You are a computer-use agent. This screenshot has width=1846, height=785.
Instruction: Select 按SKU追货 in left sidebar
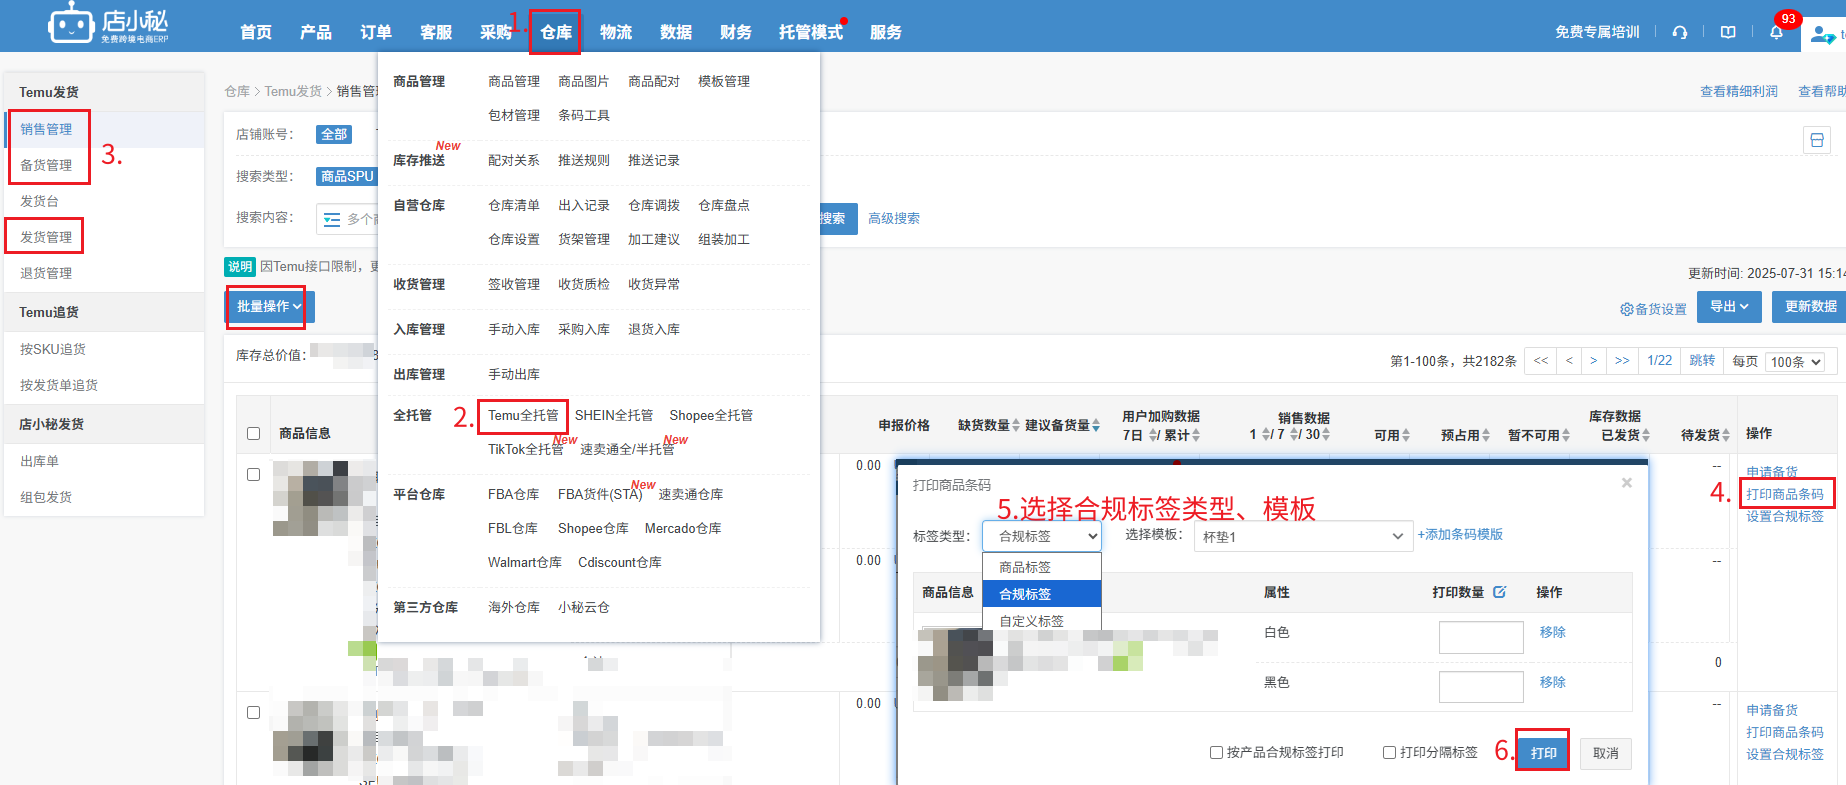tap(53, 349)
